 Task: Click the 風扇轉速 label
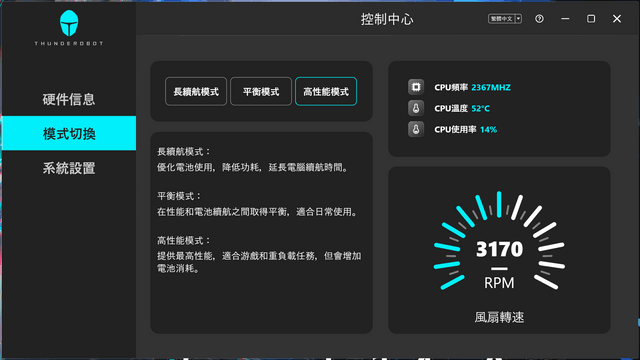tap(499, 317)
